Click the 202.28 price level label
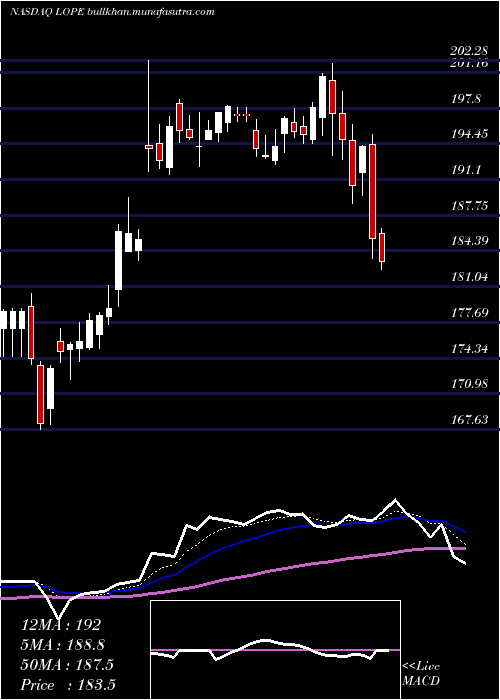Screen dimensions: 500x700 pyautogui.click(x=471, y=52)
